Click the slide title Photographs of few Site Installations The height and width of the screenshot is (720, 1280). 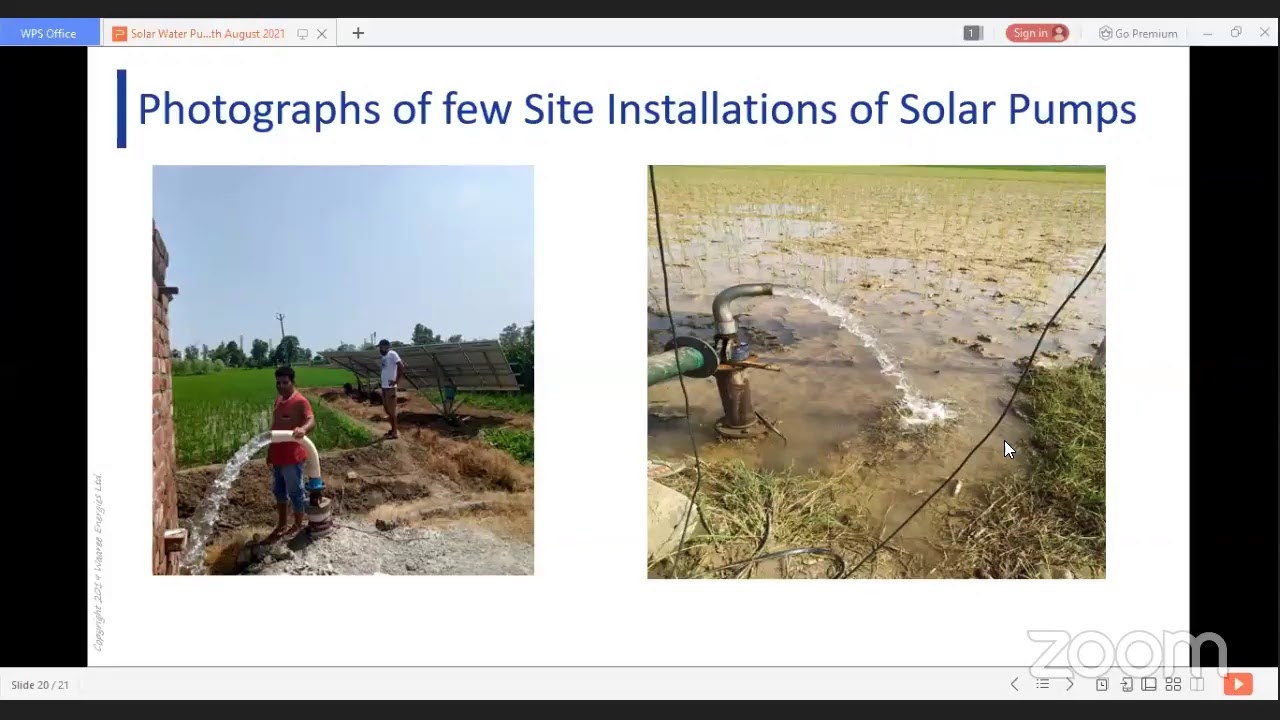636,109
